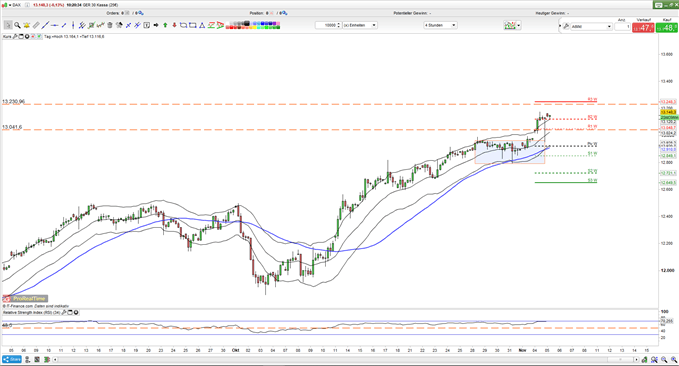Screen dimensions: 679x366
Task: Click the red Verkauf sell button
Action: click(643, 28)
